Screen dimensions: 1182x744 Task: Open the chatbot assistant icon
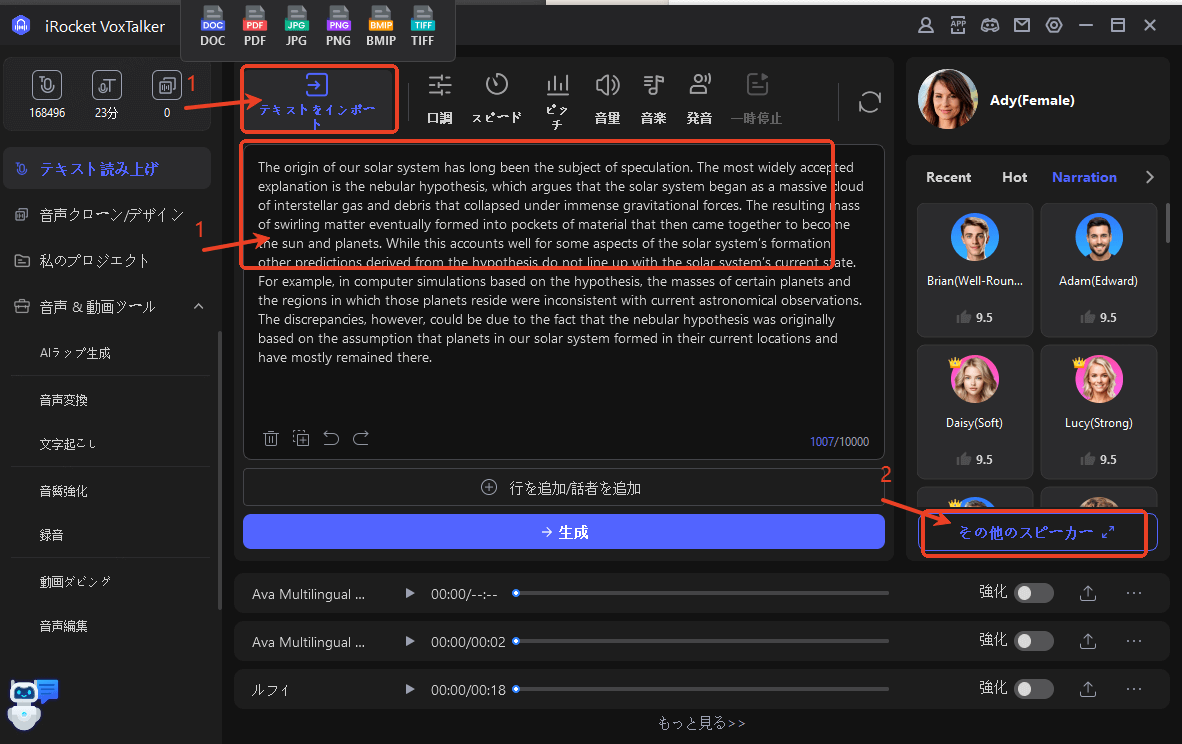32,704
